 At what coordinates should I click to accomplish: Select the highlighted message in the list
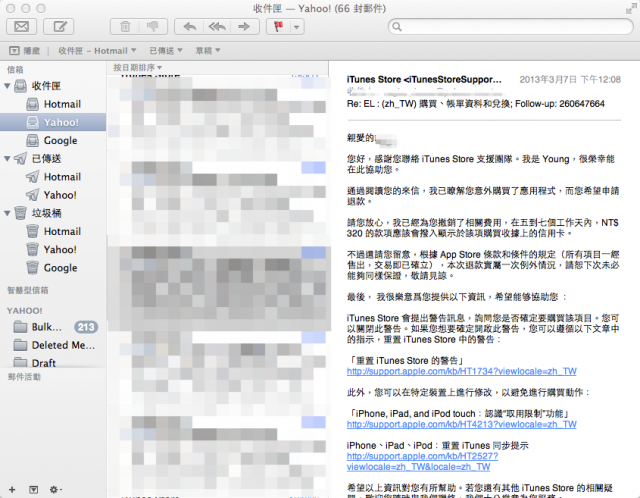[219, 288]
